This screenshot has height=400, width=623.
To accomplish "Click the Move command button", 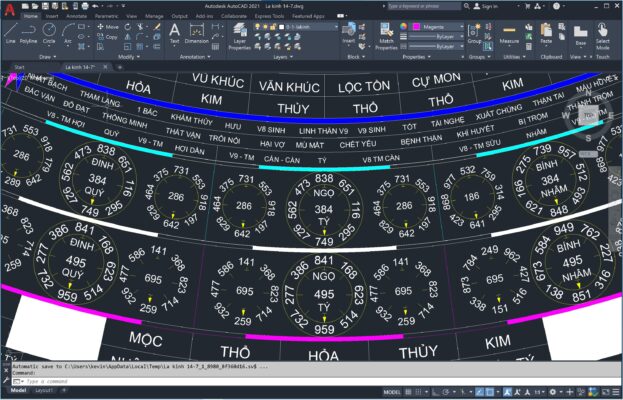I will pyautogui.click(x=107, y=27).
